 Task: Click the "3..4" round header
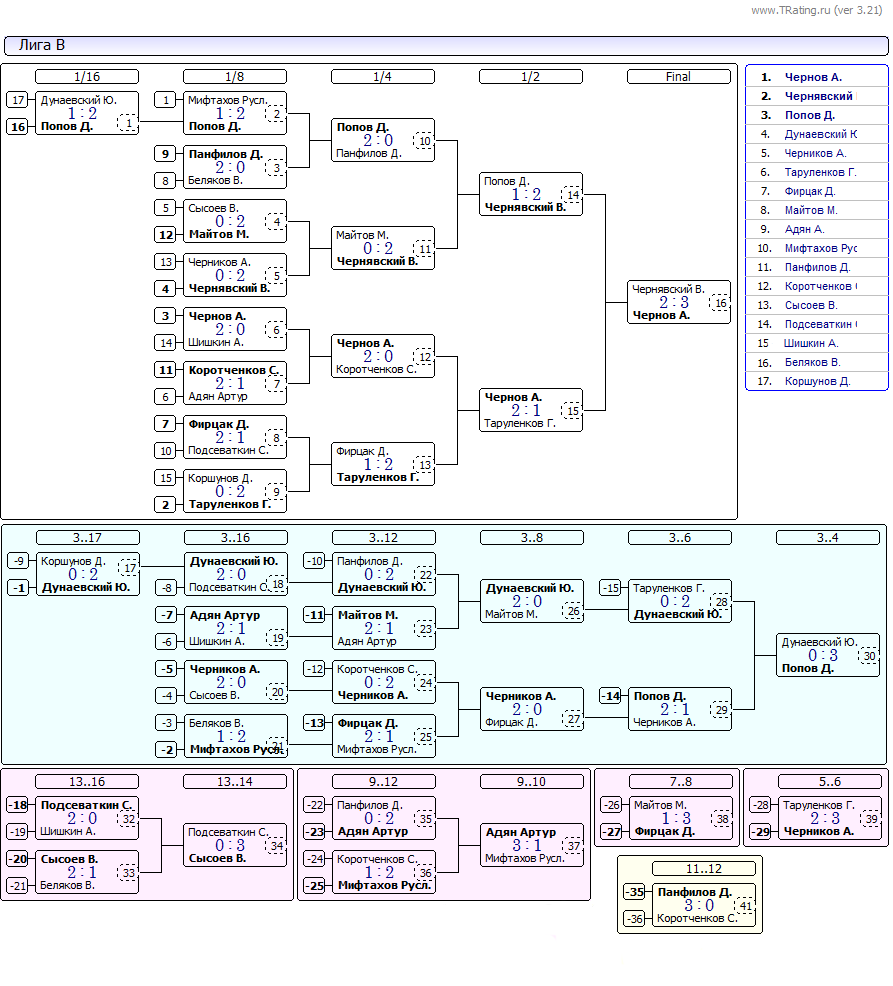pyautogui.click(x=828, y=538)
